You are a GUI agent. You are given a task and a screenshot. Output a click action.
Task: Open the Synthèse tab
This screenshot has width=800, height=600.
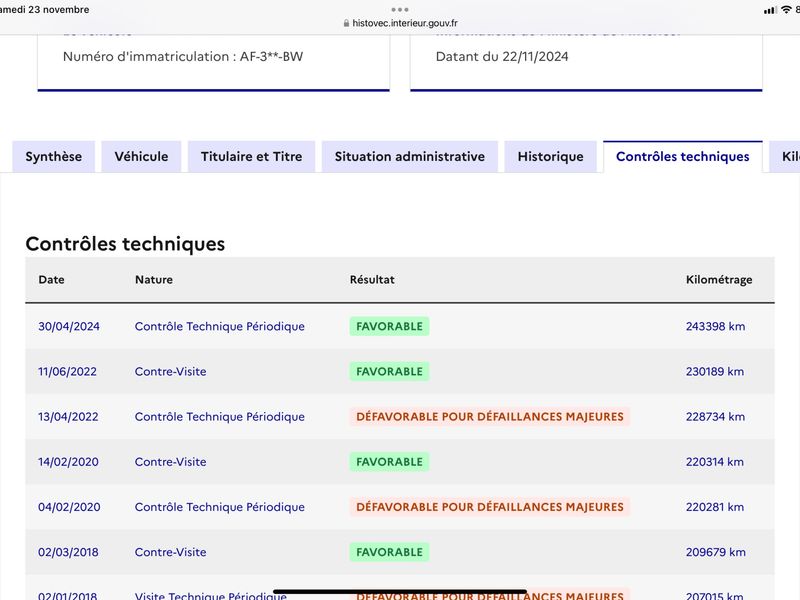(54, 157)
